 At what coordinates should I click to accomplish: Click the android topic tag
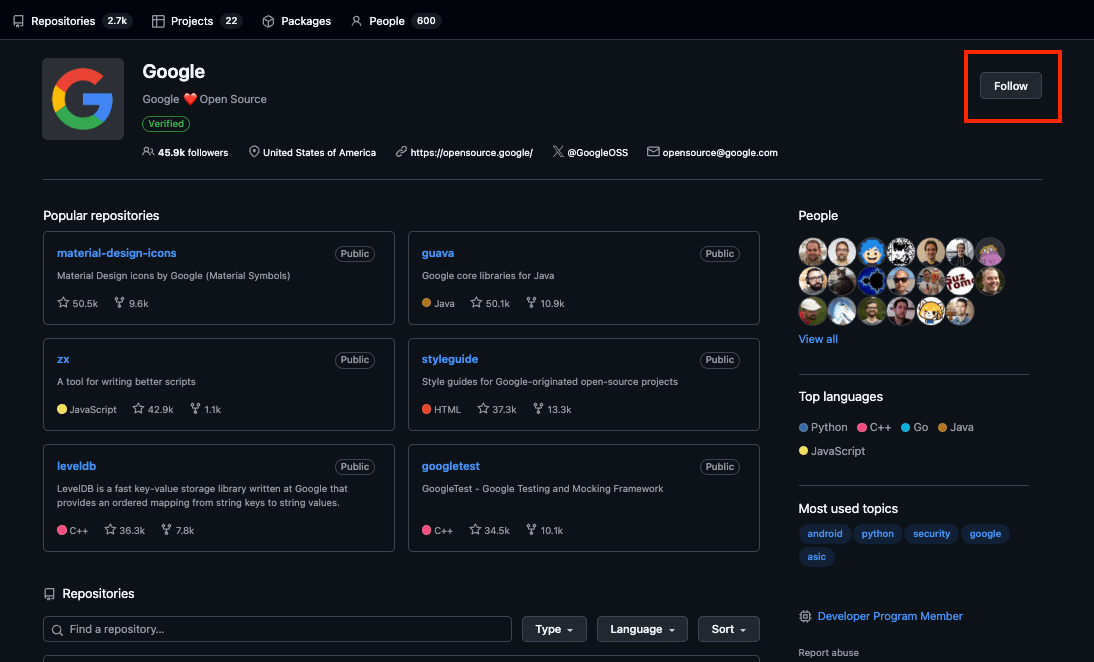click(825, 534)
